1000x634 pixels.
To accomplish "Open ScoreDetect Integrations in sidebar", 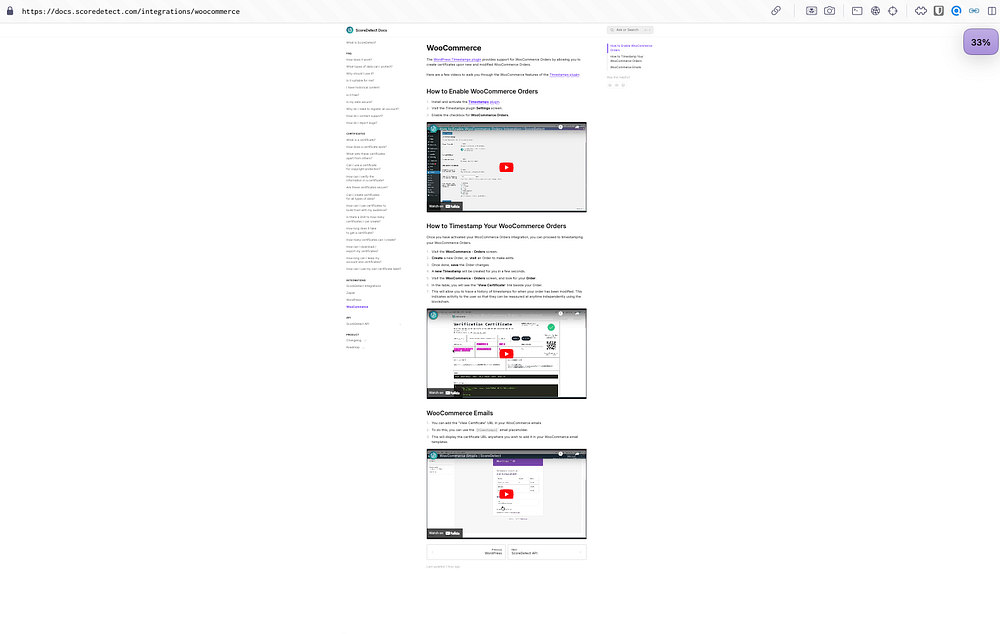I will [x=364, y=286].
